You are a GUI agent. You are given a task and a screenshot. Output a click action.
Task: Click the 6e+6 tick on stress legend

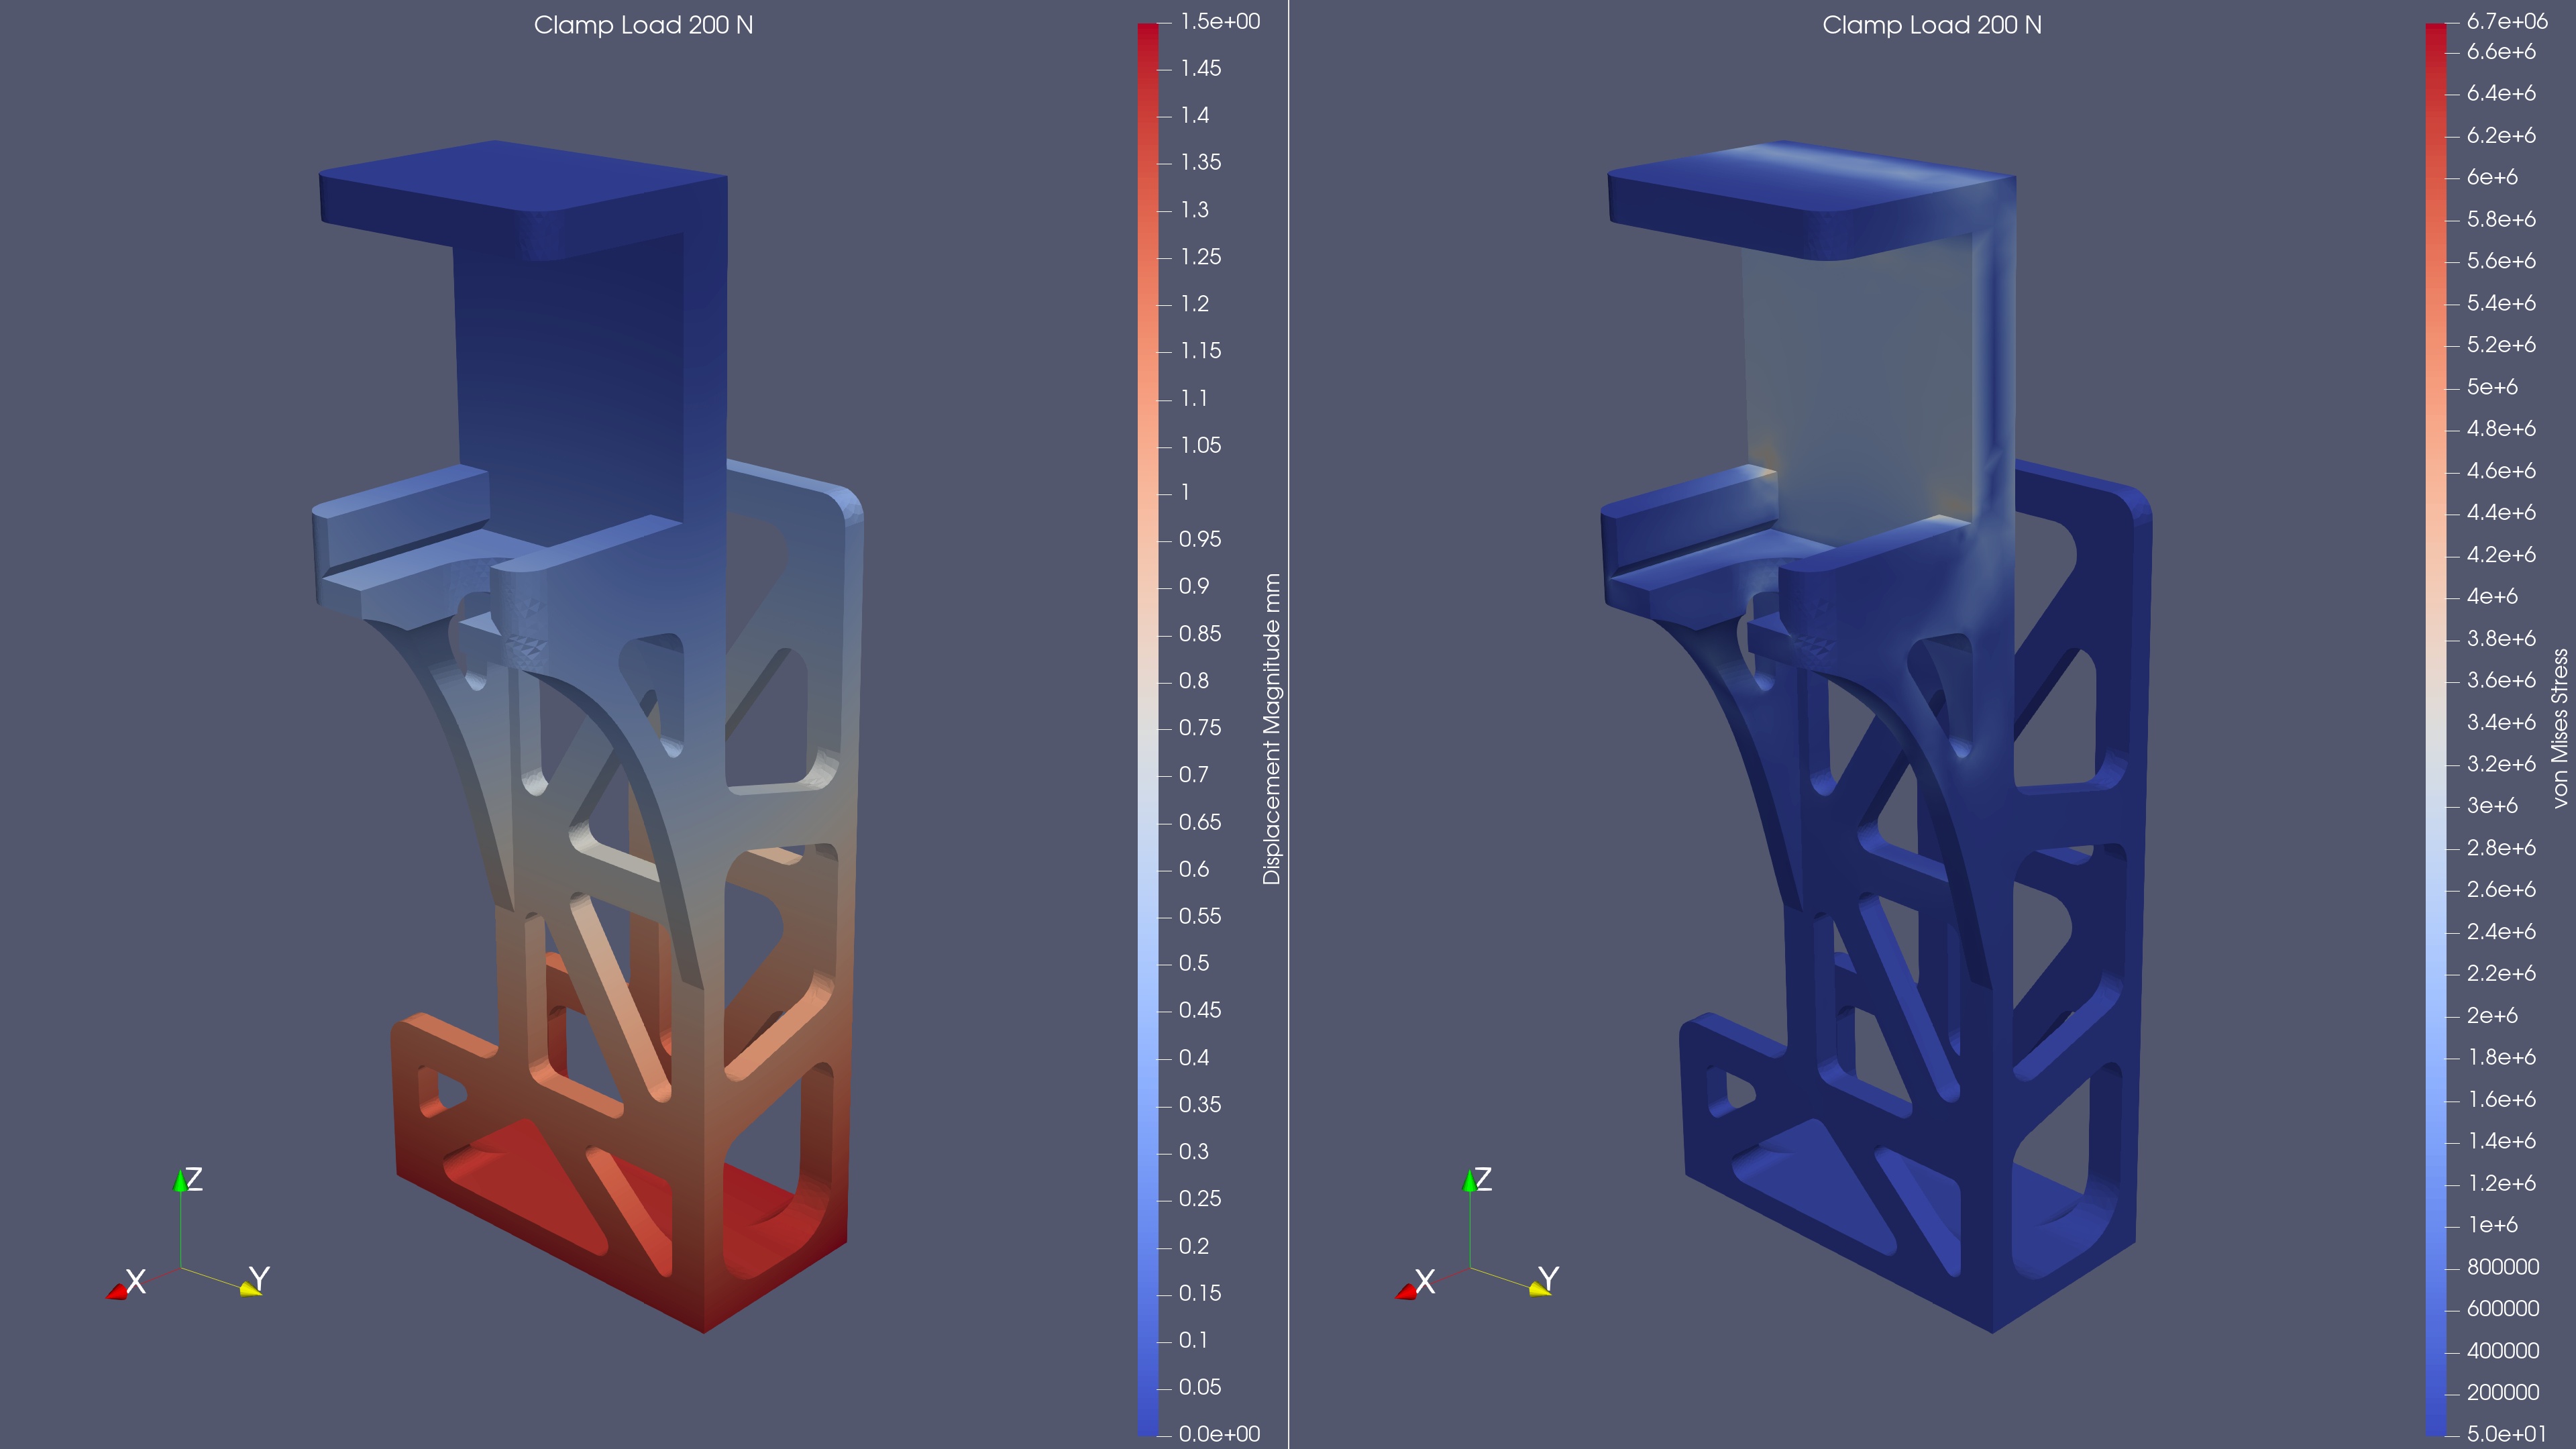coord(2492,177)
